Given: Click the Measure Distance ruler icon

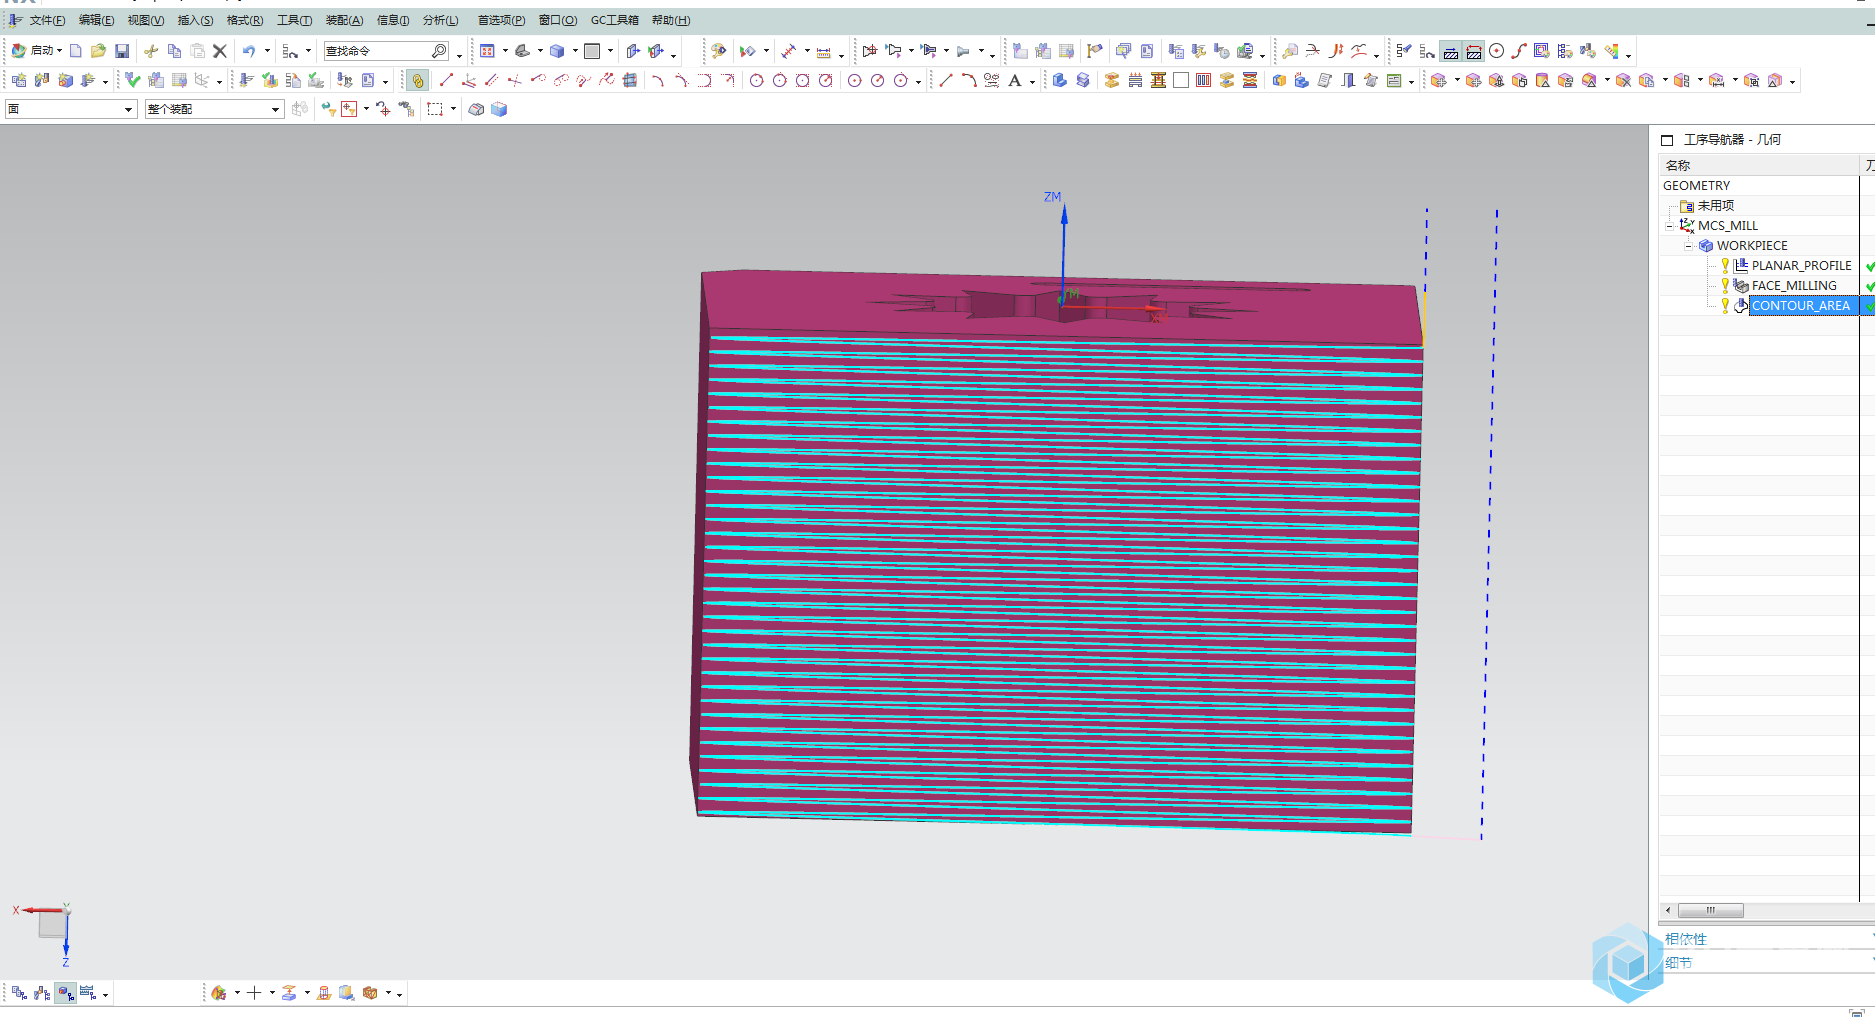Looking at the screenshot, I should (824, 51).
